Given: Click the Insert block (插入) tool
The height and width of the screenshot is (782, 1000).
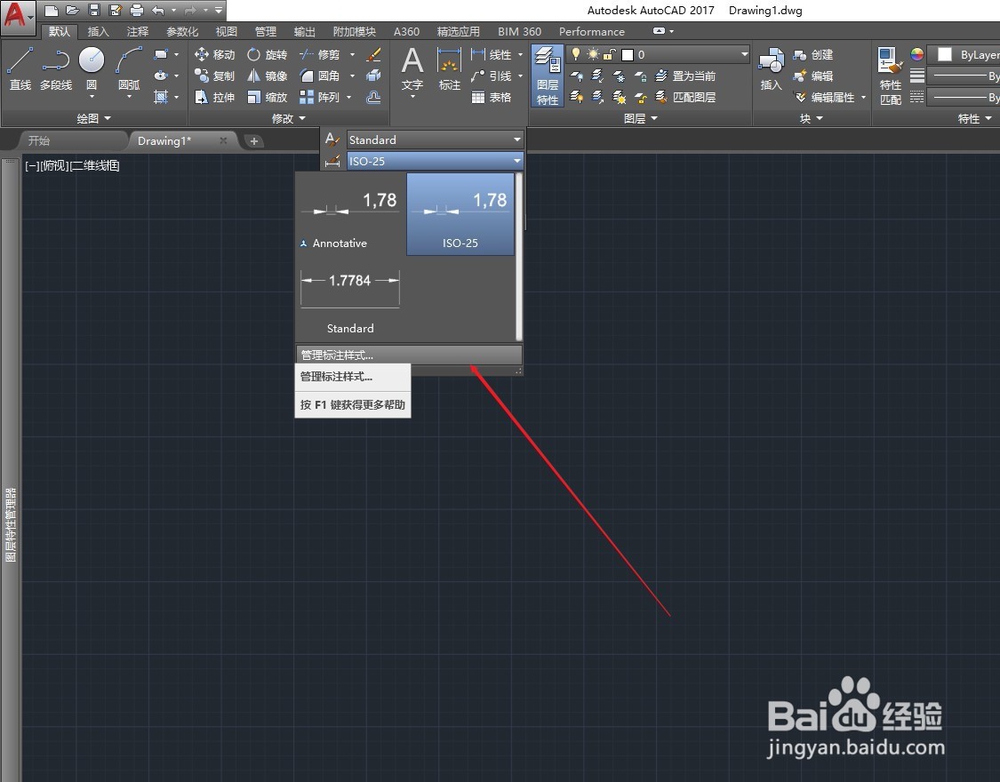Looking at the screenshot, I should [771, 69].
